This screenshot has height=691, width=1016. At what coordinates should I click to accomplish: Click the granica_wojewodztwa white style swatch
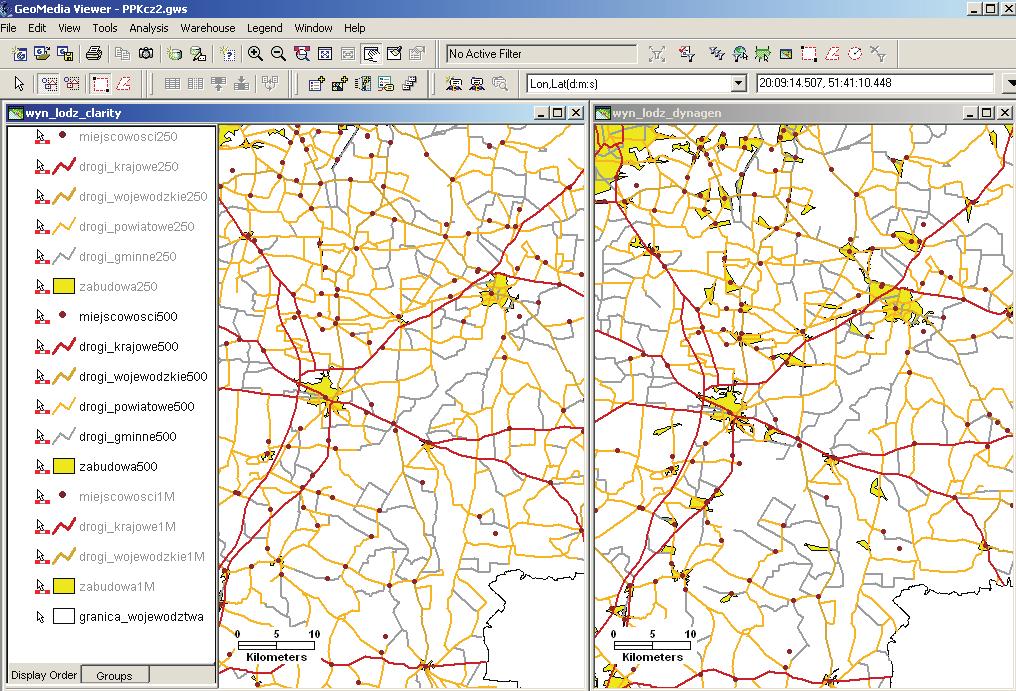(x=64, y=616)
